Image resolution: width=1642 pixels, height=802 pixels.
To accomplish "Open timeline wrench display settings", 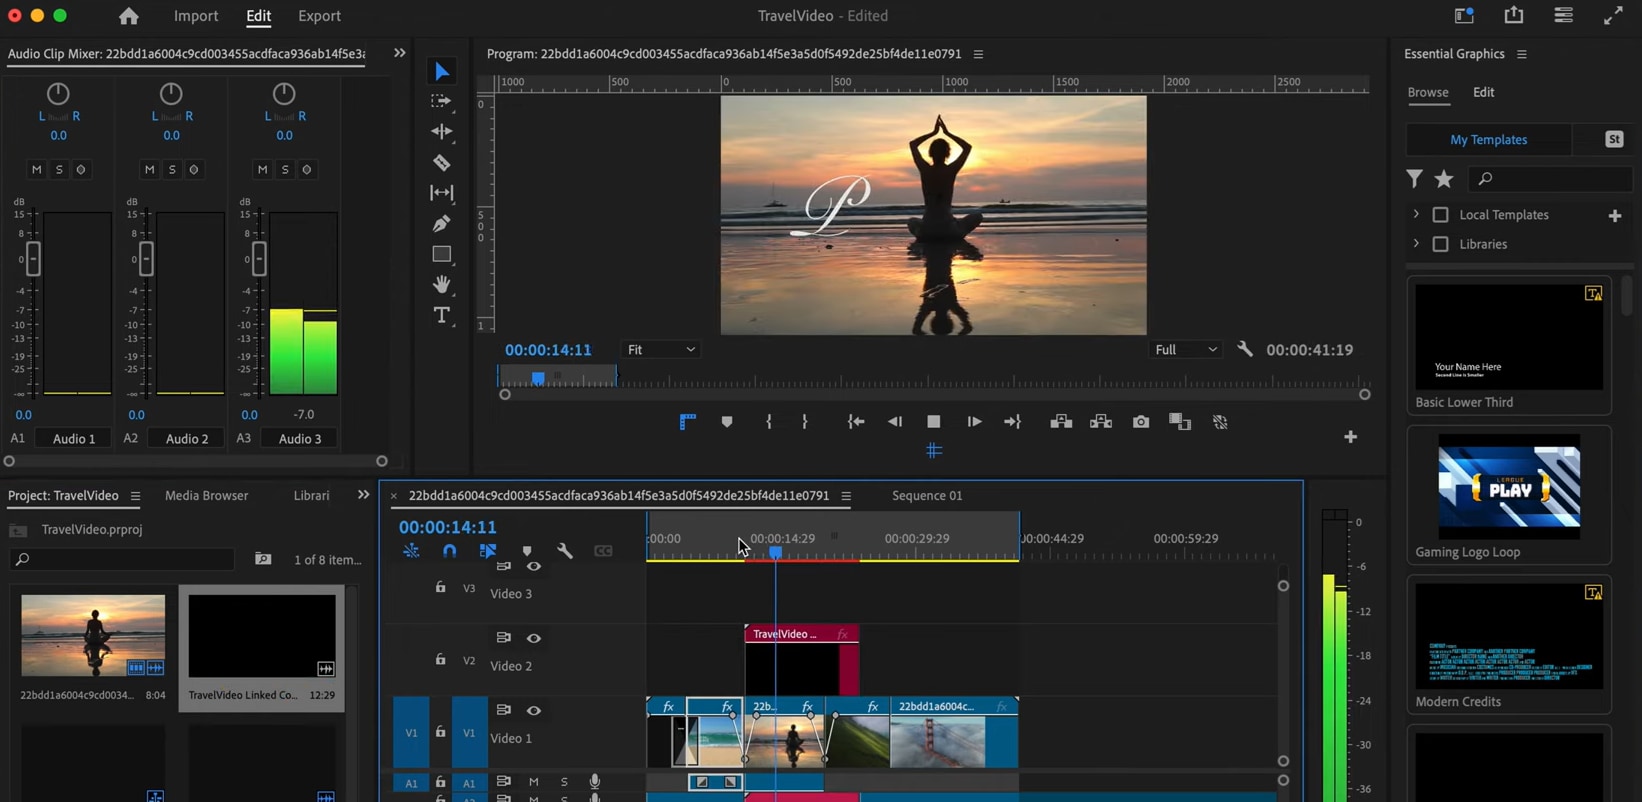I will [565, 551].
